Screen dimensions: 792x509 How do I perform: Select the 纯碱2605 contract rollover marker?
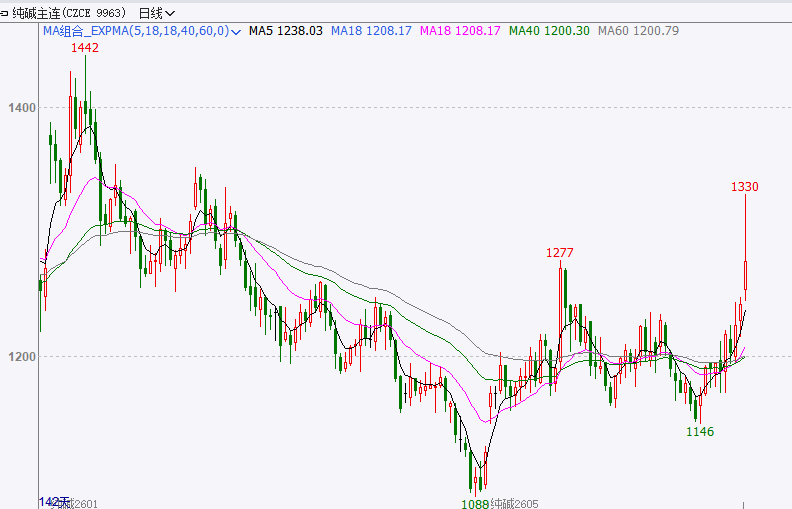pyautogui.click(x=515, y=503)
